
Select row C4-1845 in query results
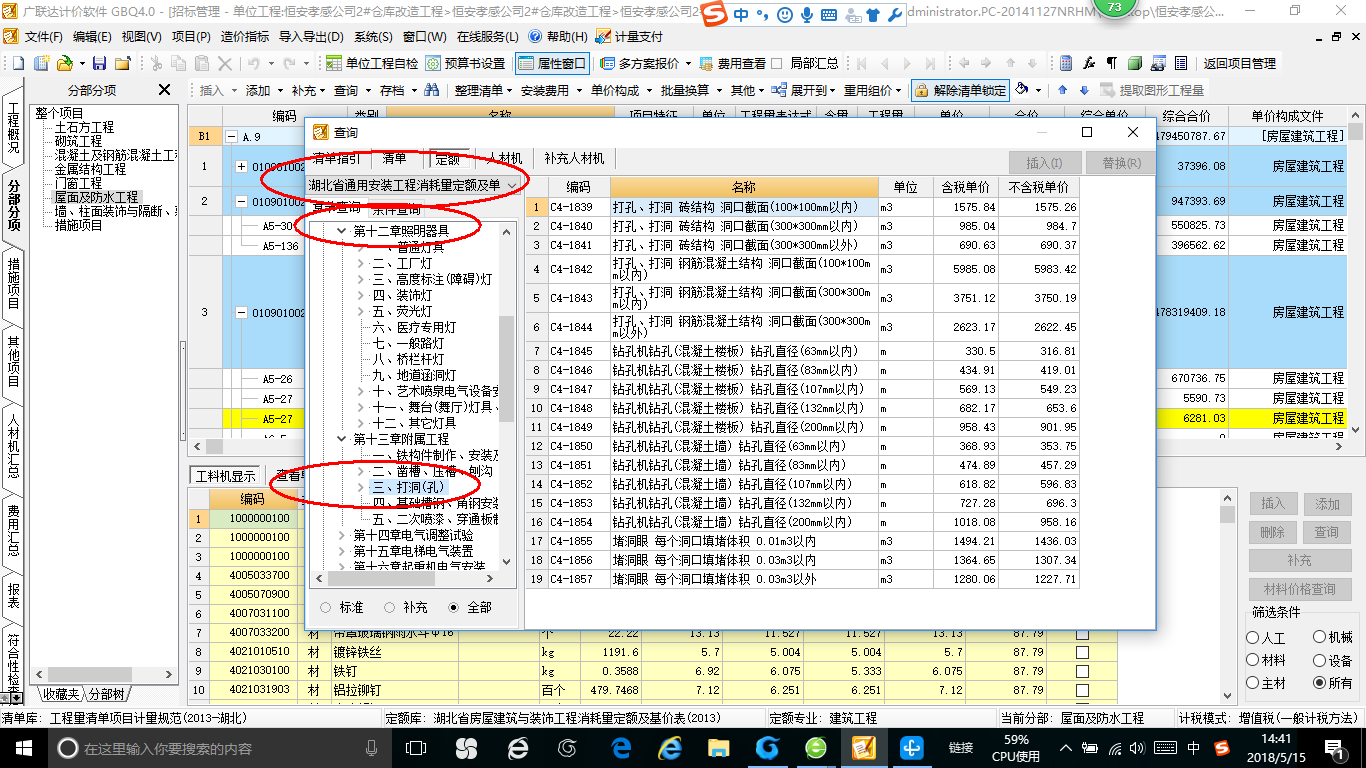[x=802, y=351]
